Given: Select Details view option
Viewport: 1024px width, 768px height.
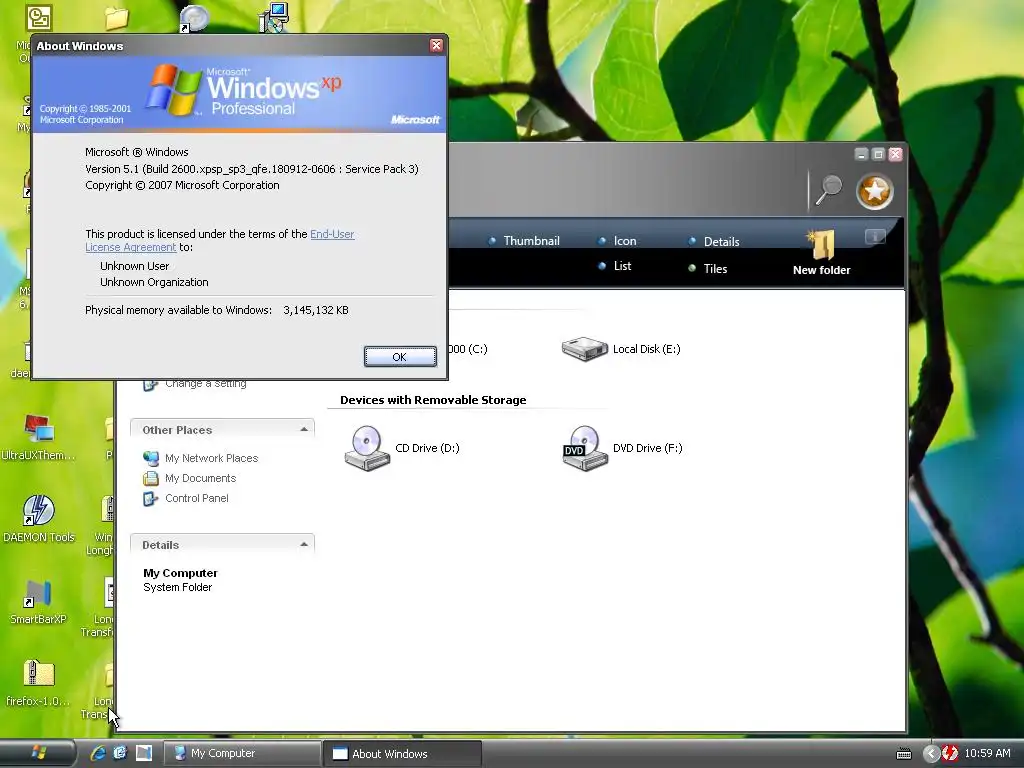Looking at the screenshot, I should tap(714, 242).
